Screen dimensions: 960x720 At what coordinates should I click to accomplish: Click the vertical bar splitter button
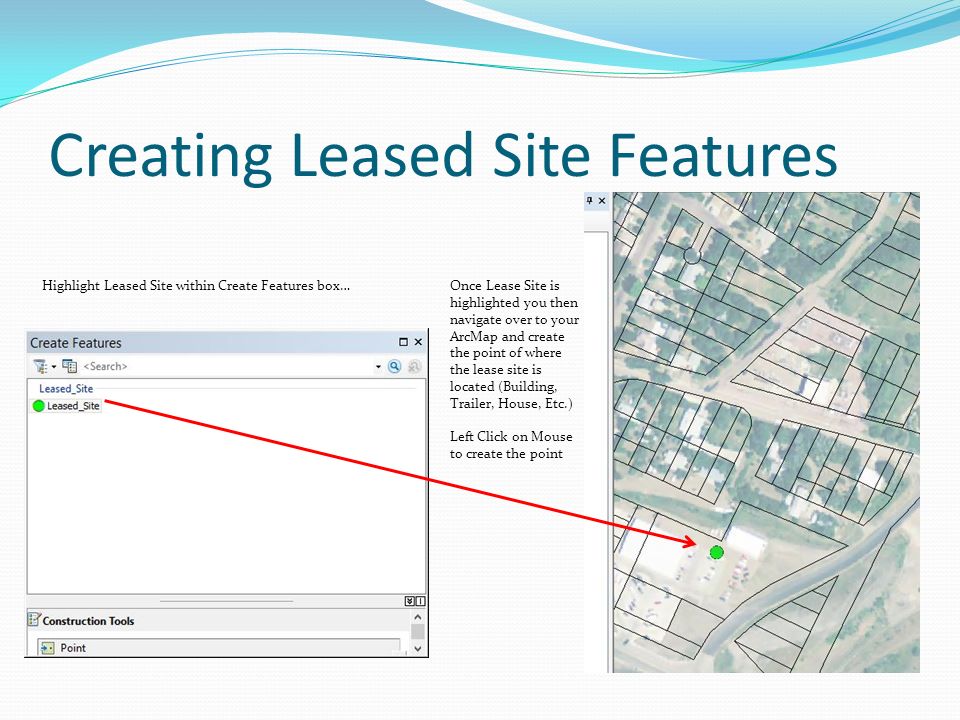click(421, 601)
